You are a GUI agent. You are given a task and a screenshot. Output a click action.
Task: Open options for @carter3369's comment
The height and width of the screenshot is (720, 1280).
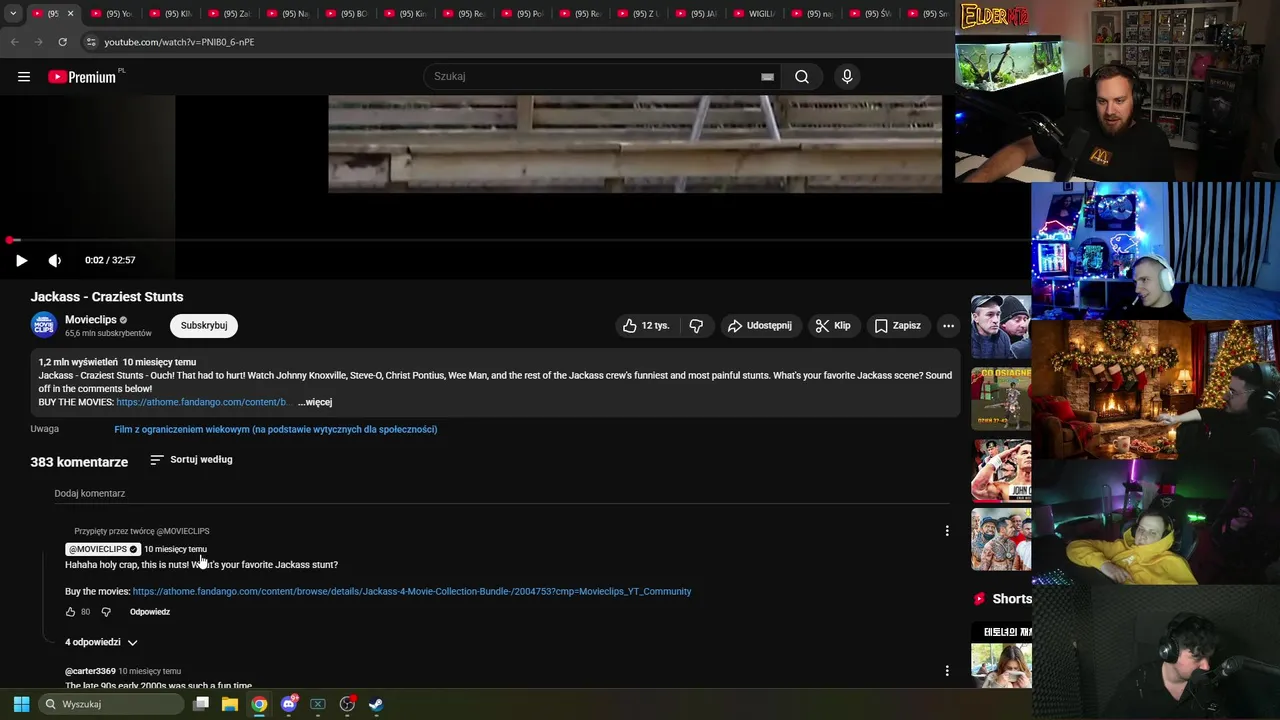tap(947, 671)
